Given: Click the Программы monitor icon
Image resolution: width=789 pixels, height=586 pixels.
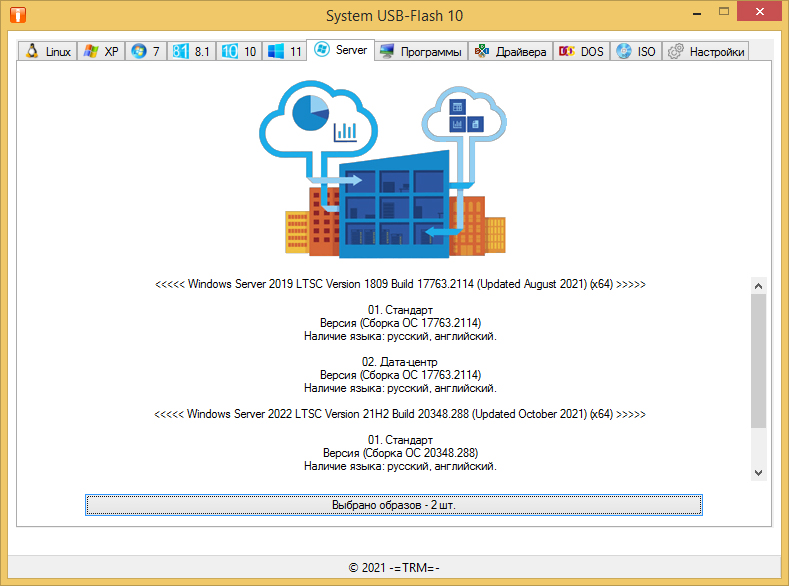Looking at the screenshot, I should [387, 51].
